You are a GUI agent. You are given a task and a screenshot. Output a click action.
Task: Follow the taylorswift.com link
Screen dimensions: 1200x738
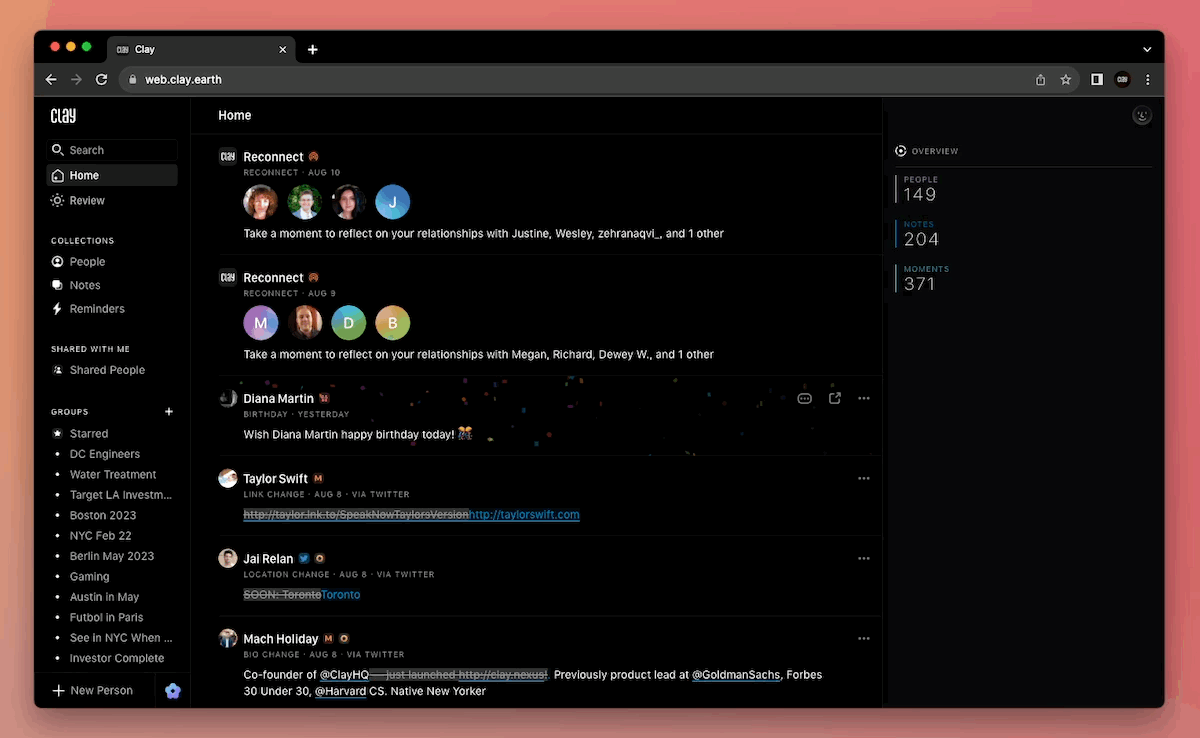click(524, 515)
